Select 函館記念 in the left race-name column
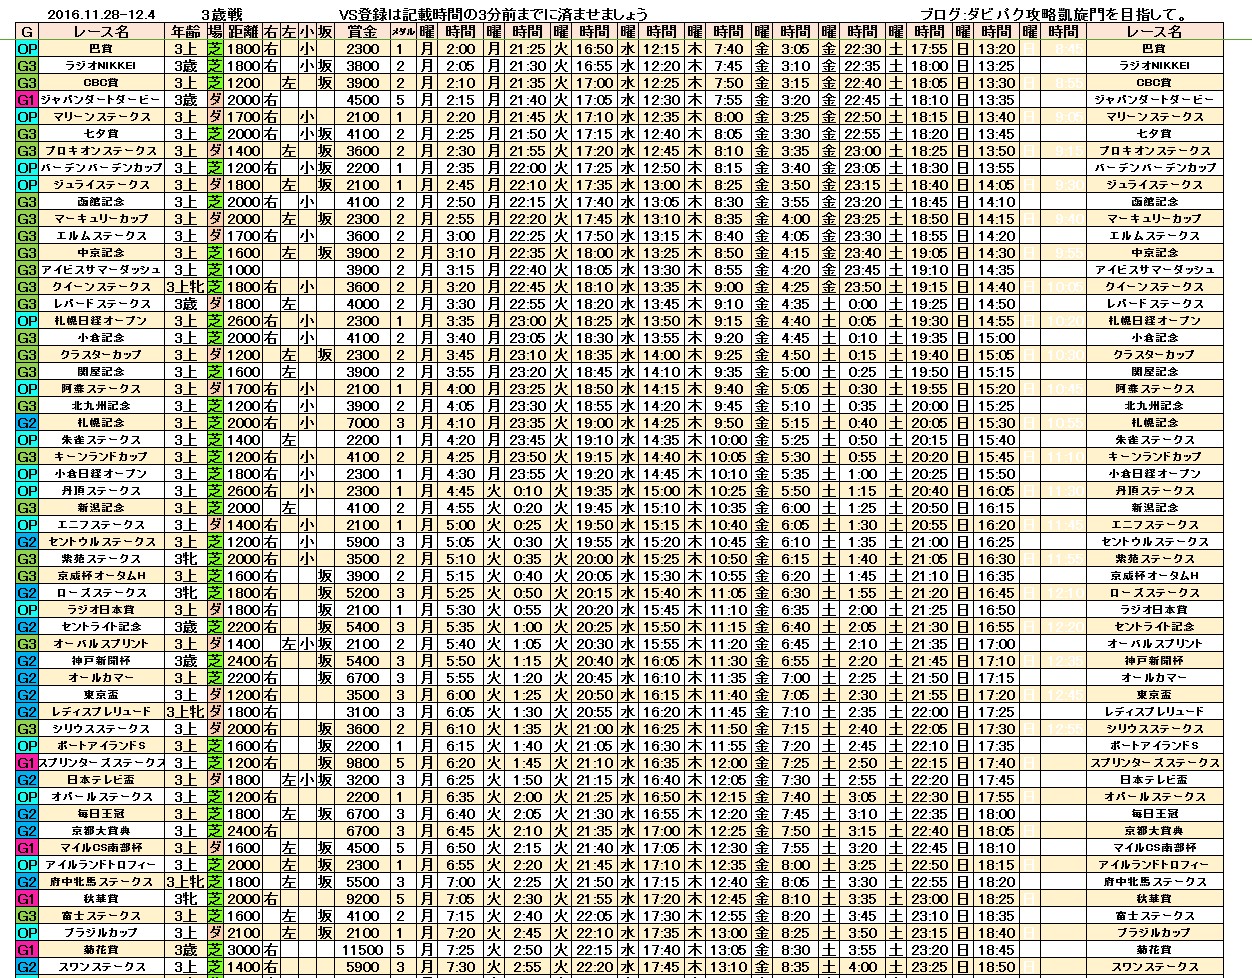1252x978 pixels. click(x=102, y=202)
